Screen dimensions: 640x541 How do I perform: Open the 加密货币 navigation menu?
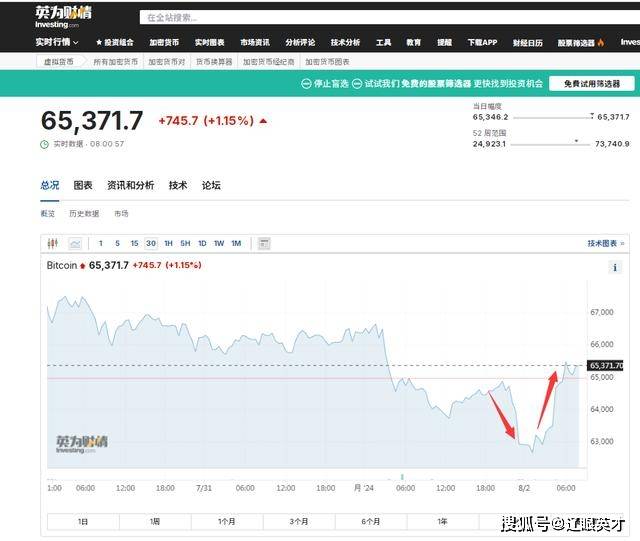pos(163,43)
